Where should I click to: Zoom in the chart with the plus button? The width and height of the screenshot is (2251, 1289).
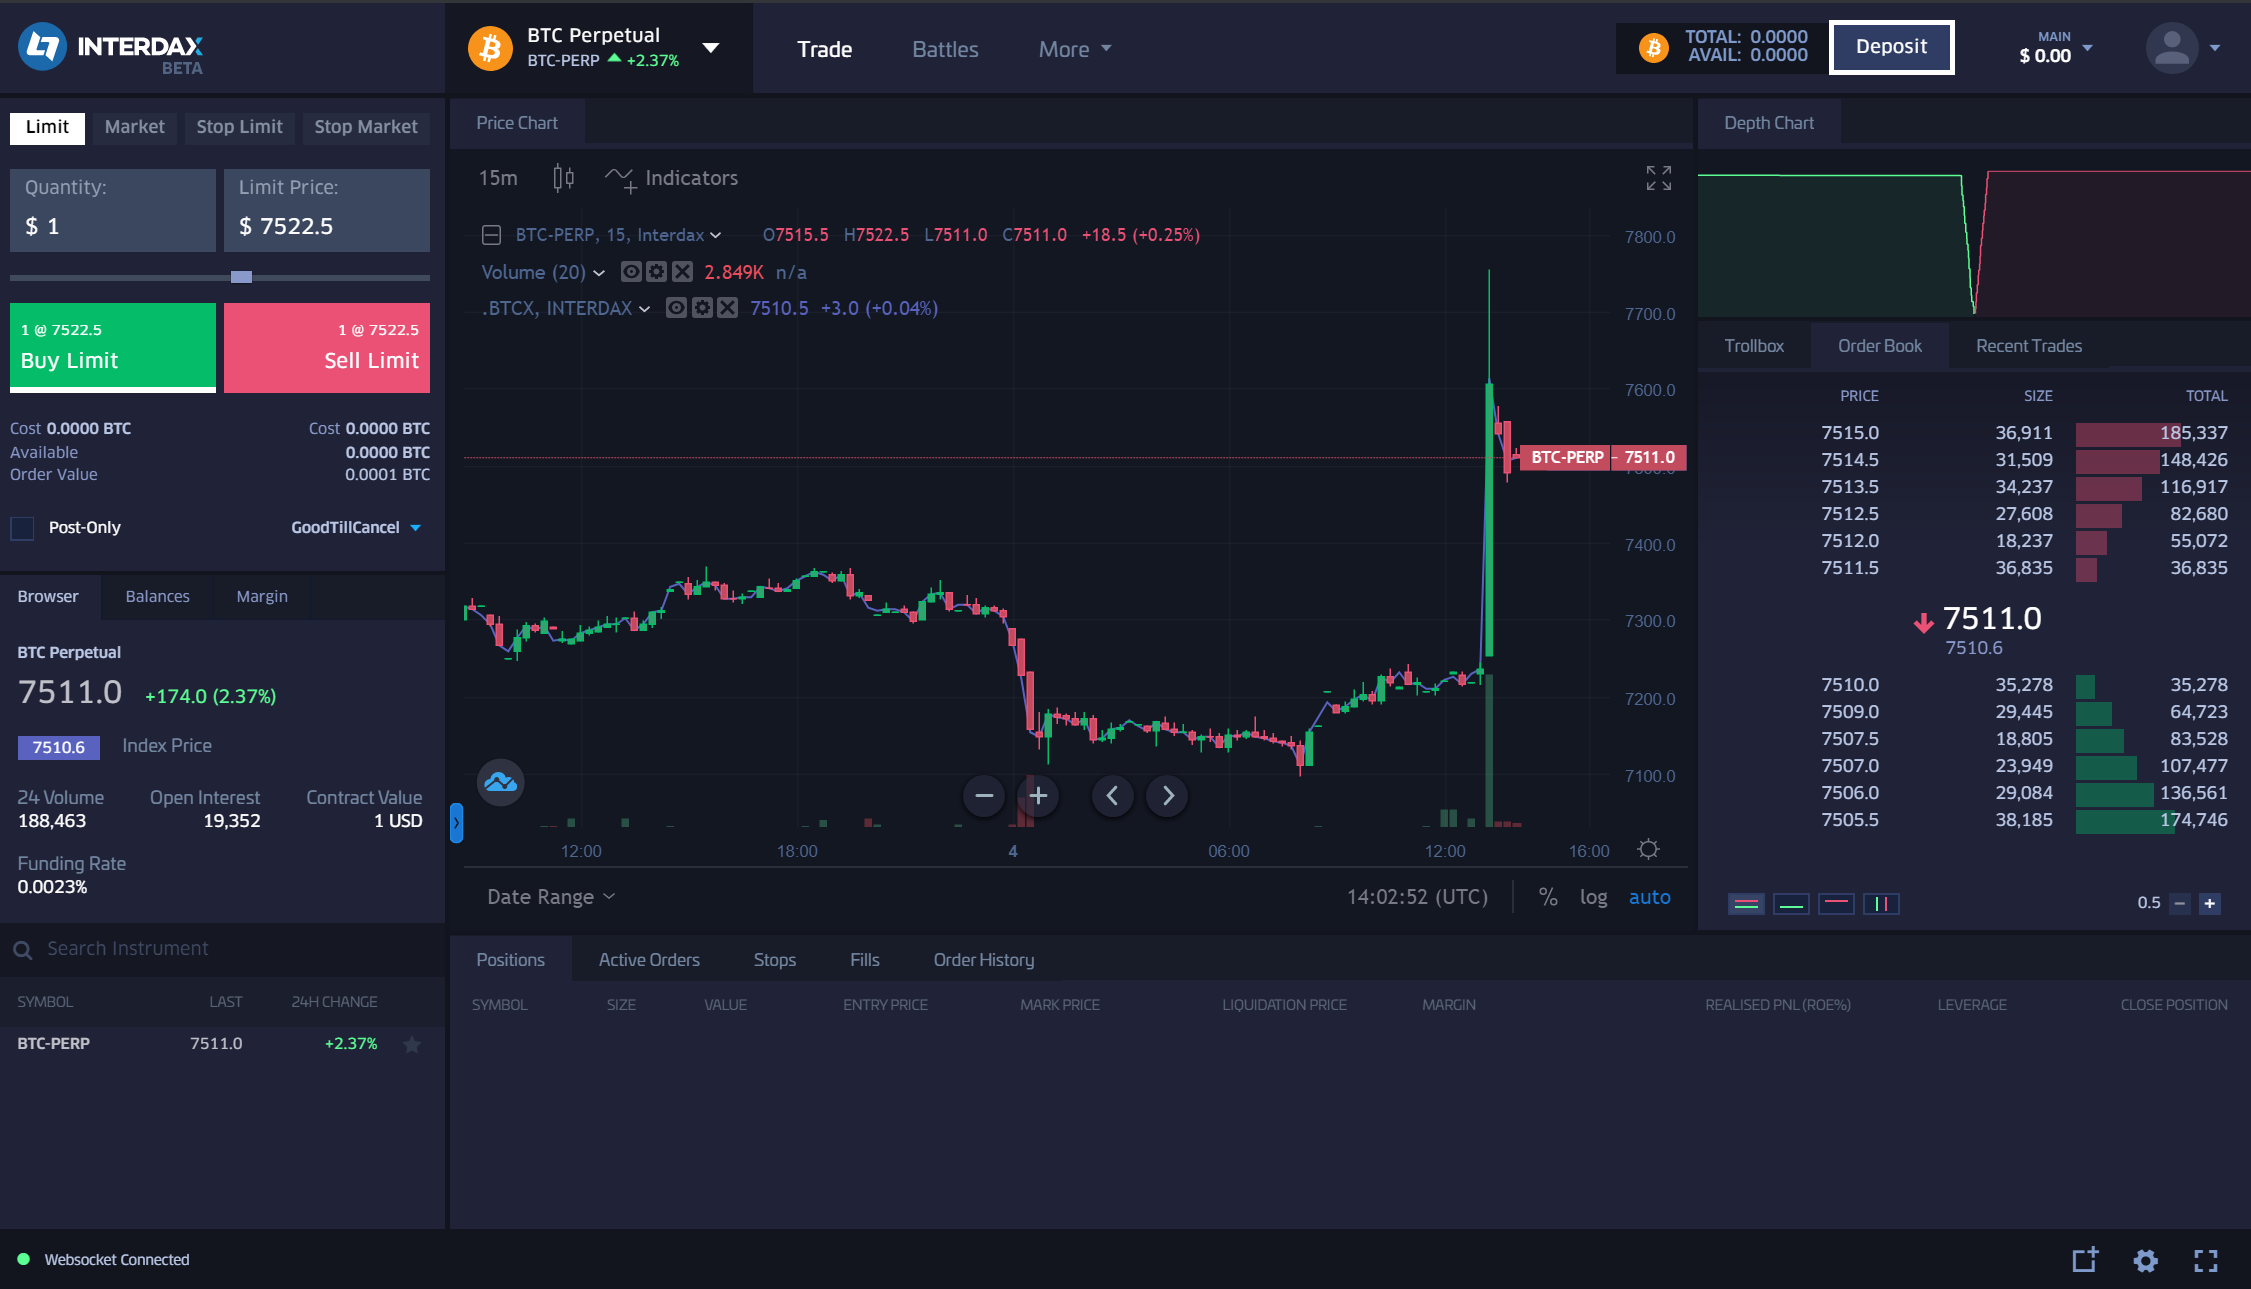tap(1038, 796)
